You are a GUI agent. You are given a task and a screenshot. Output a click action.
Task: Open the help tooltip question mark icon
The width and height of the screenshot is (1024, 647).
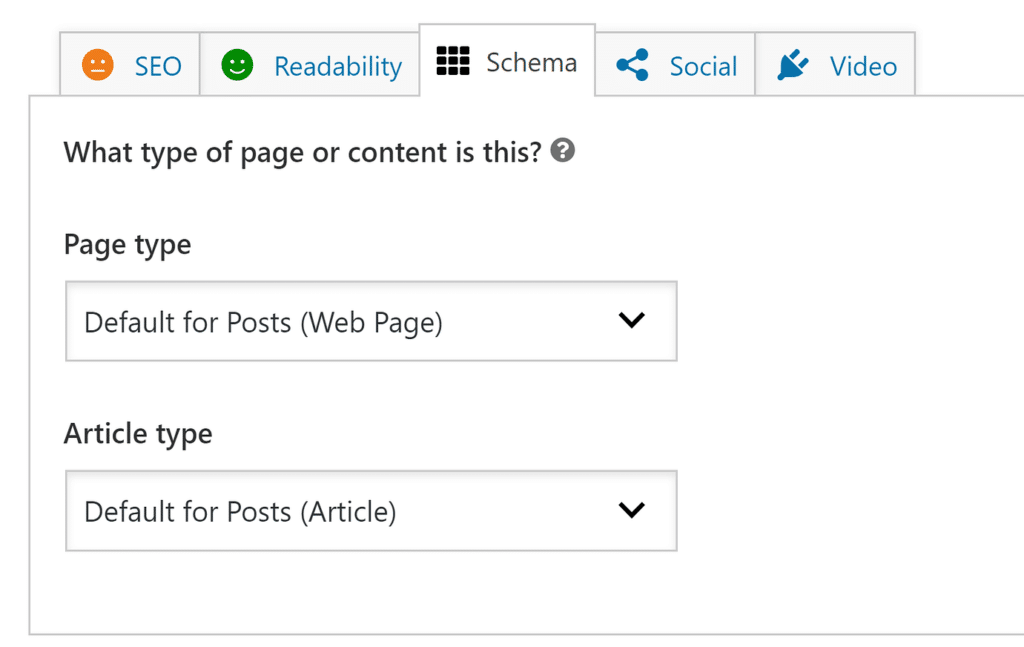click(563, 150)
